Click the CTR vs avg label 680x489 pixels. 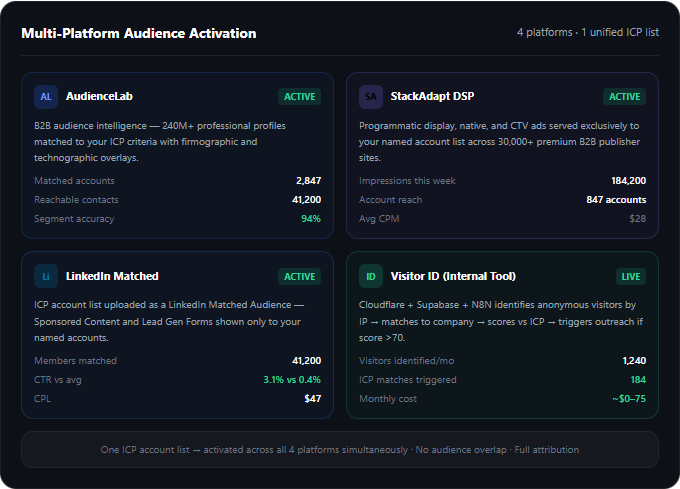pyautogui.click(x=58, y=380)
